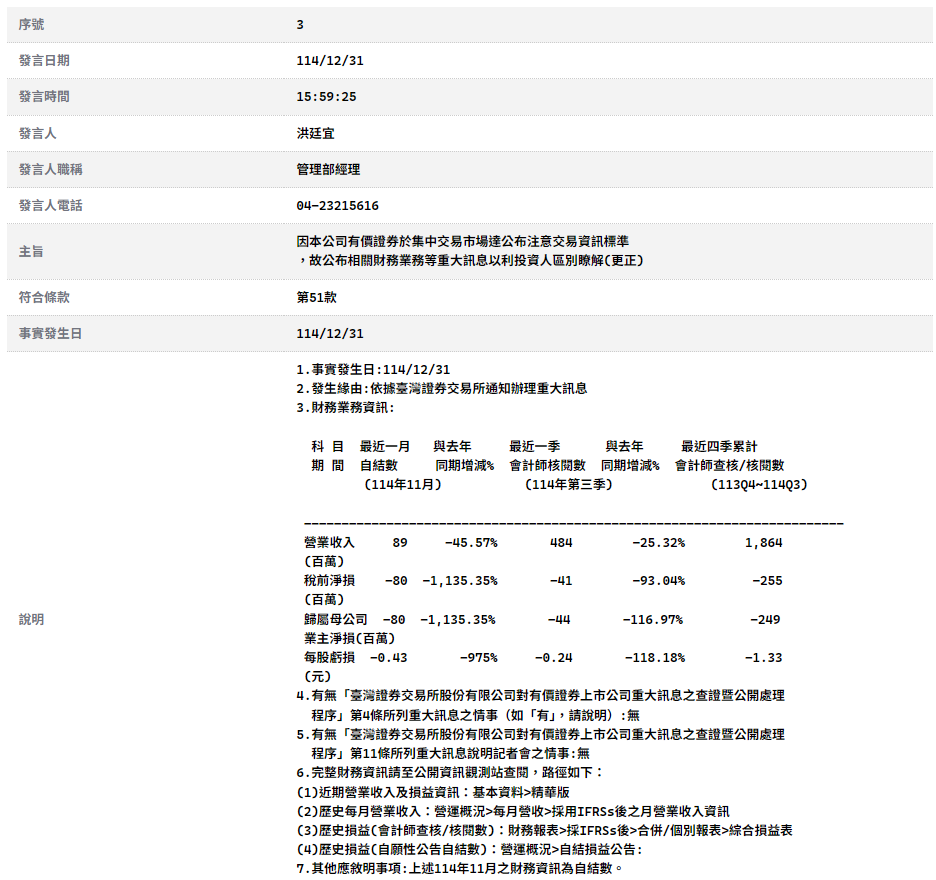Select the phone number 04-23215616
The height and width of the screenshot is (880, 936).
(x=337, y=205)
